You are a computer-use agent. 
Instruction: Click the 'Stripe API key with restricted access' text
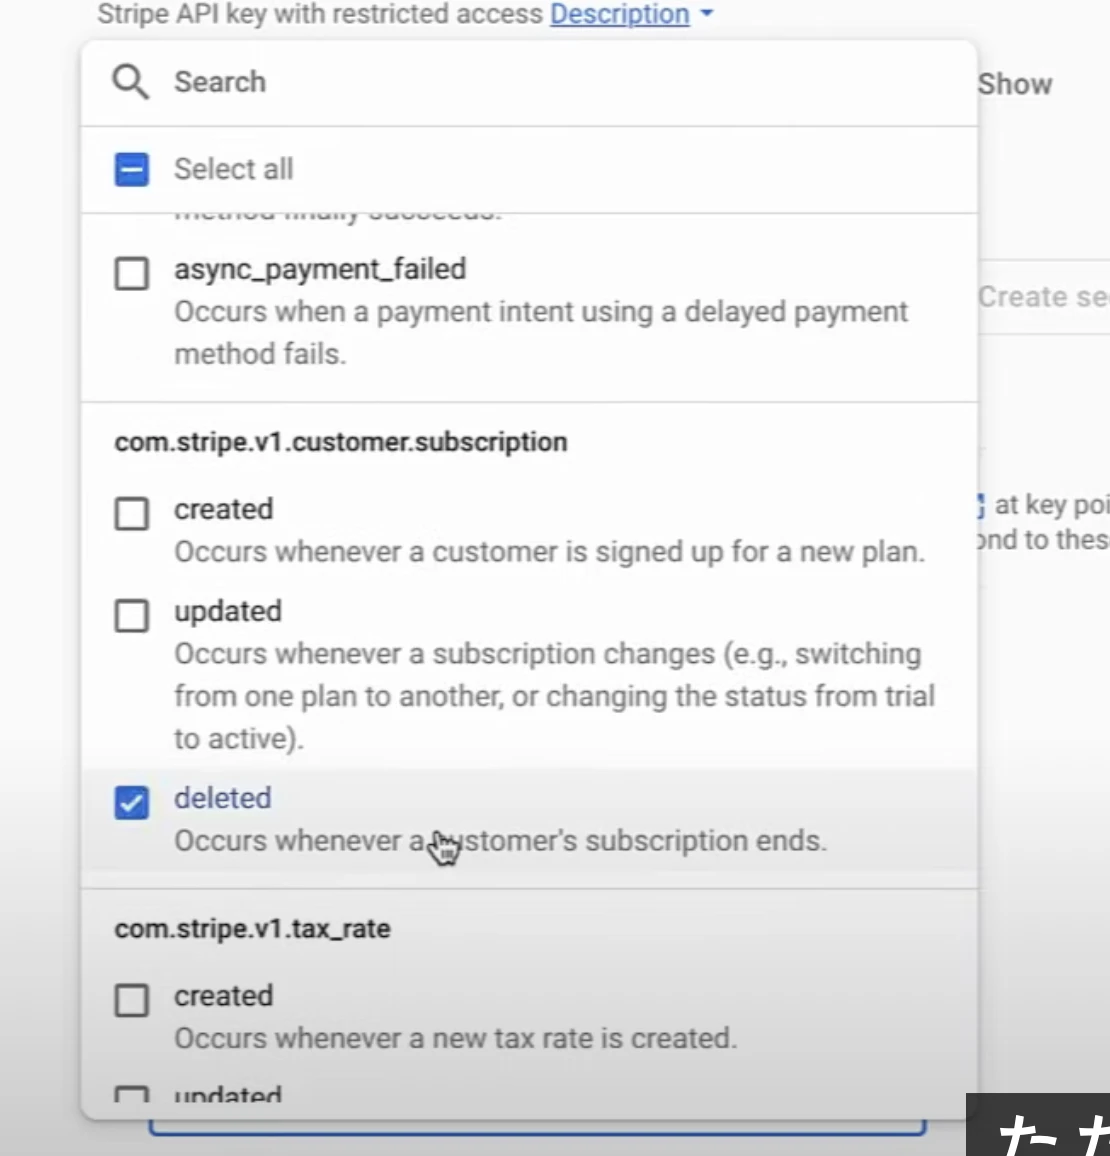320,14
